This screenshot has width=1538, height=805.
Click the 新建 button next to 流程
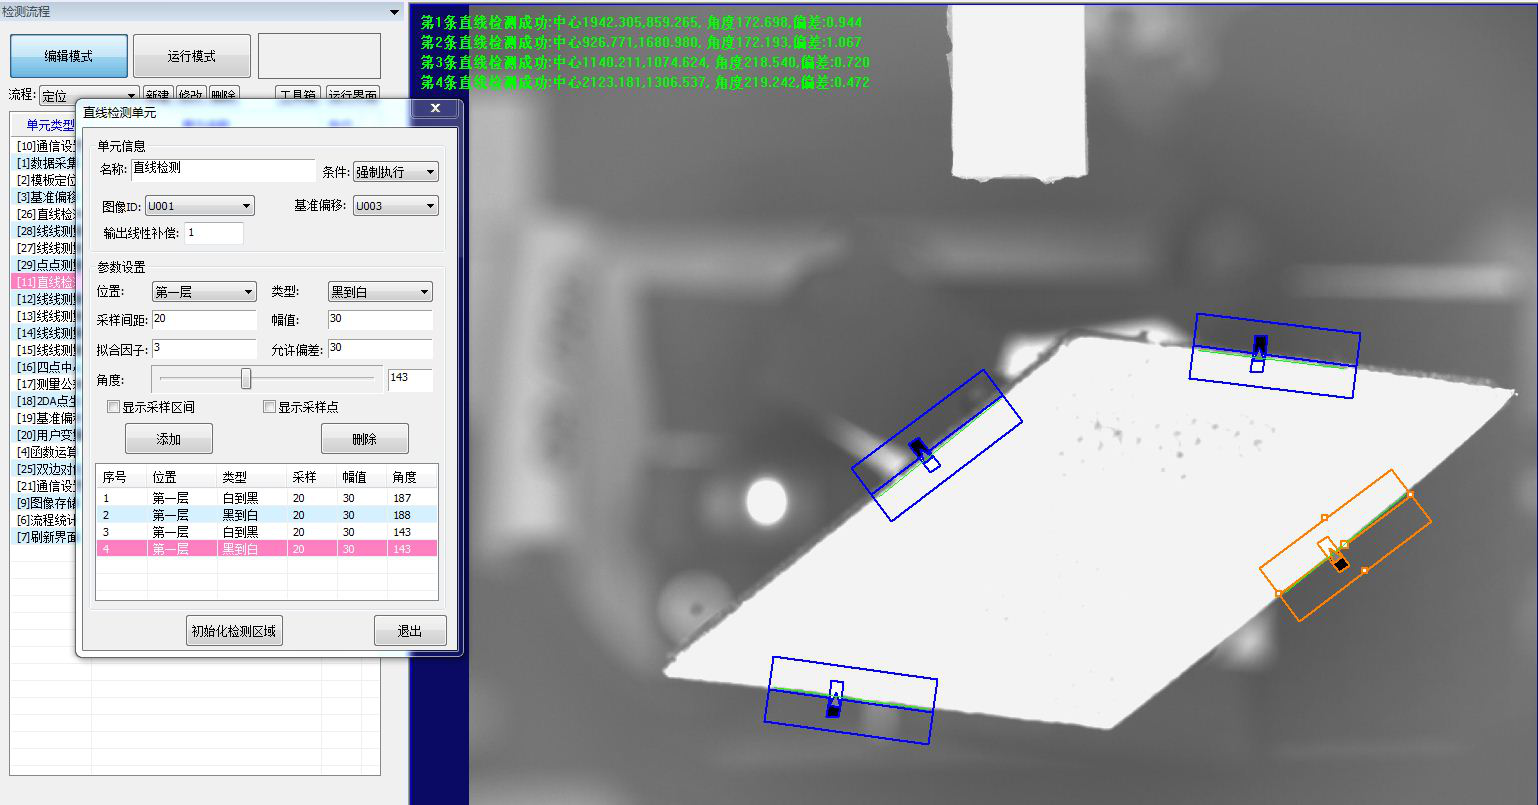click(157, 96)
